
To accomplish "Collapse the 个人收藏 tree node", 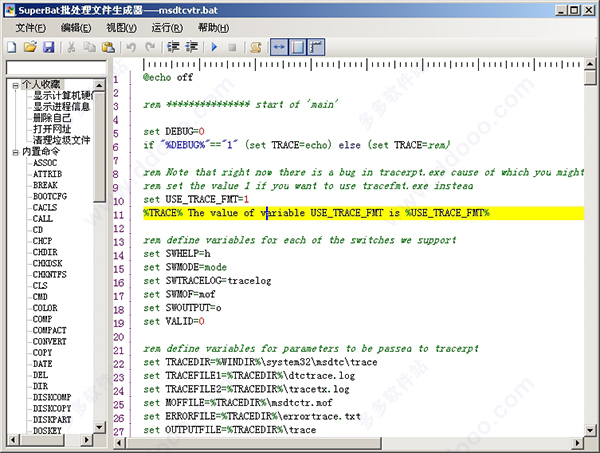I will [15, 85].
